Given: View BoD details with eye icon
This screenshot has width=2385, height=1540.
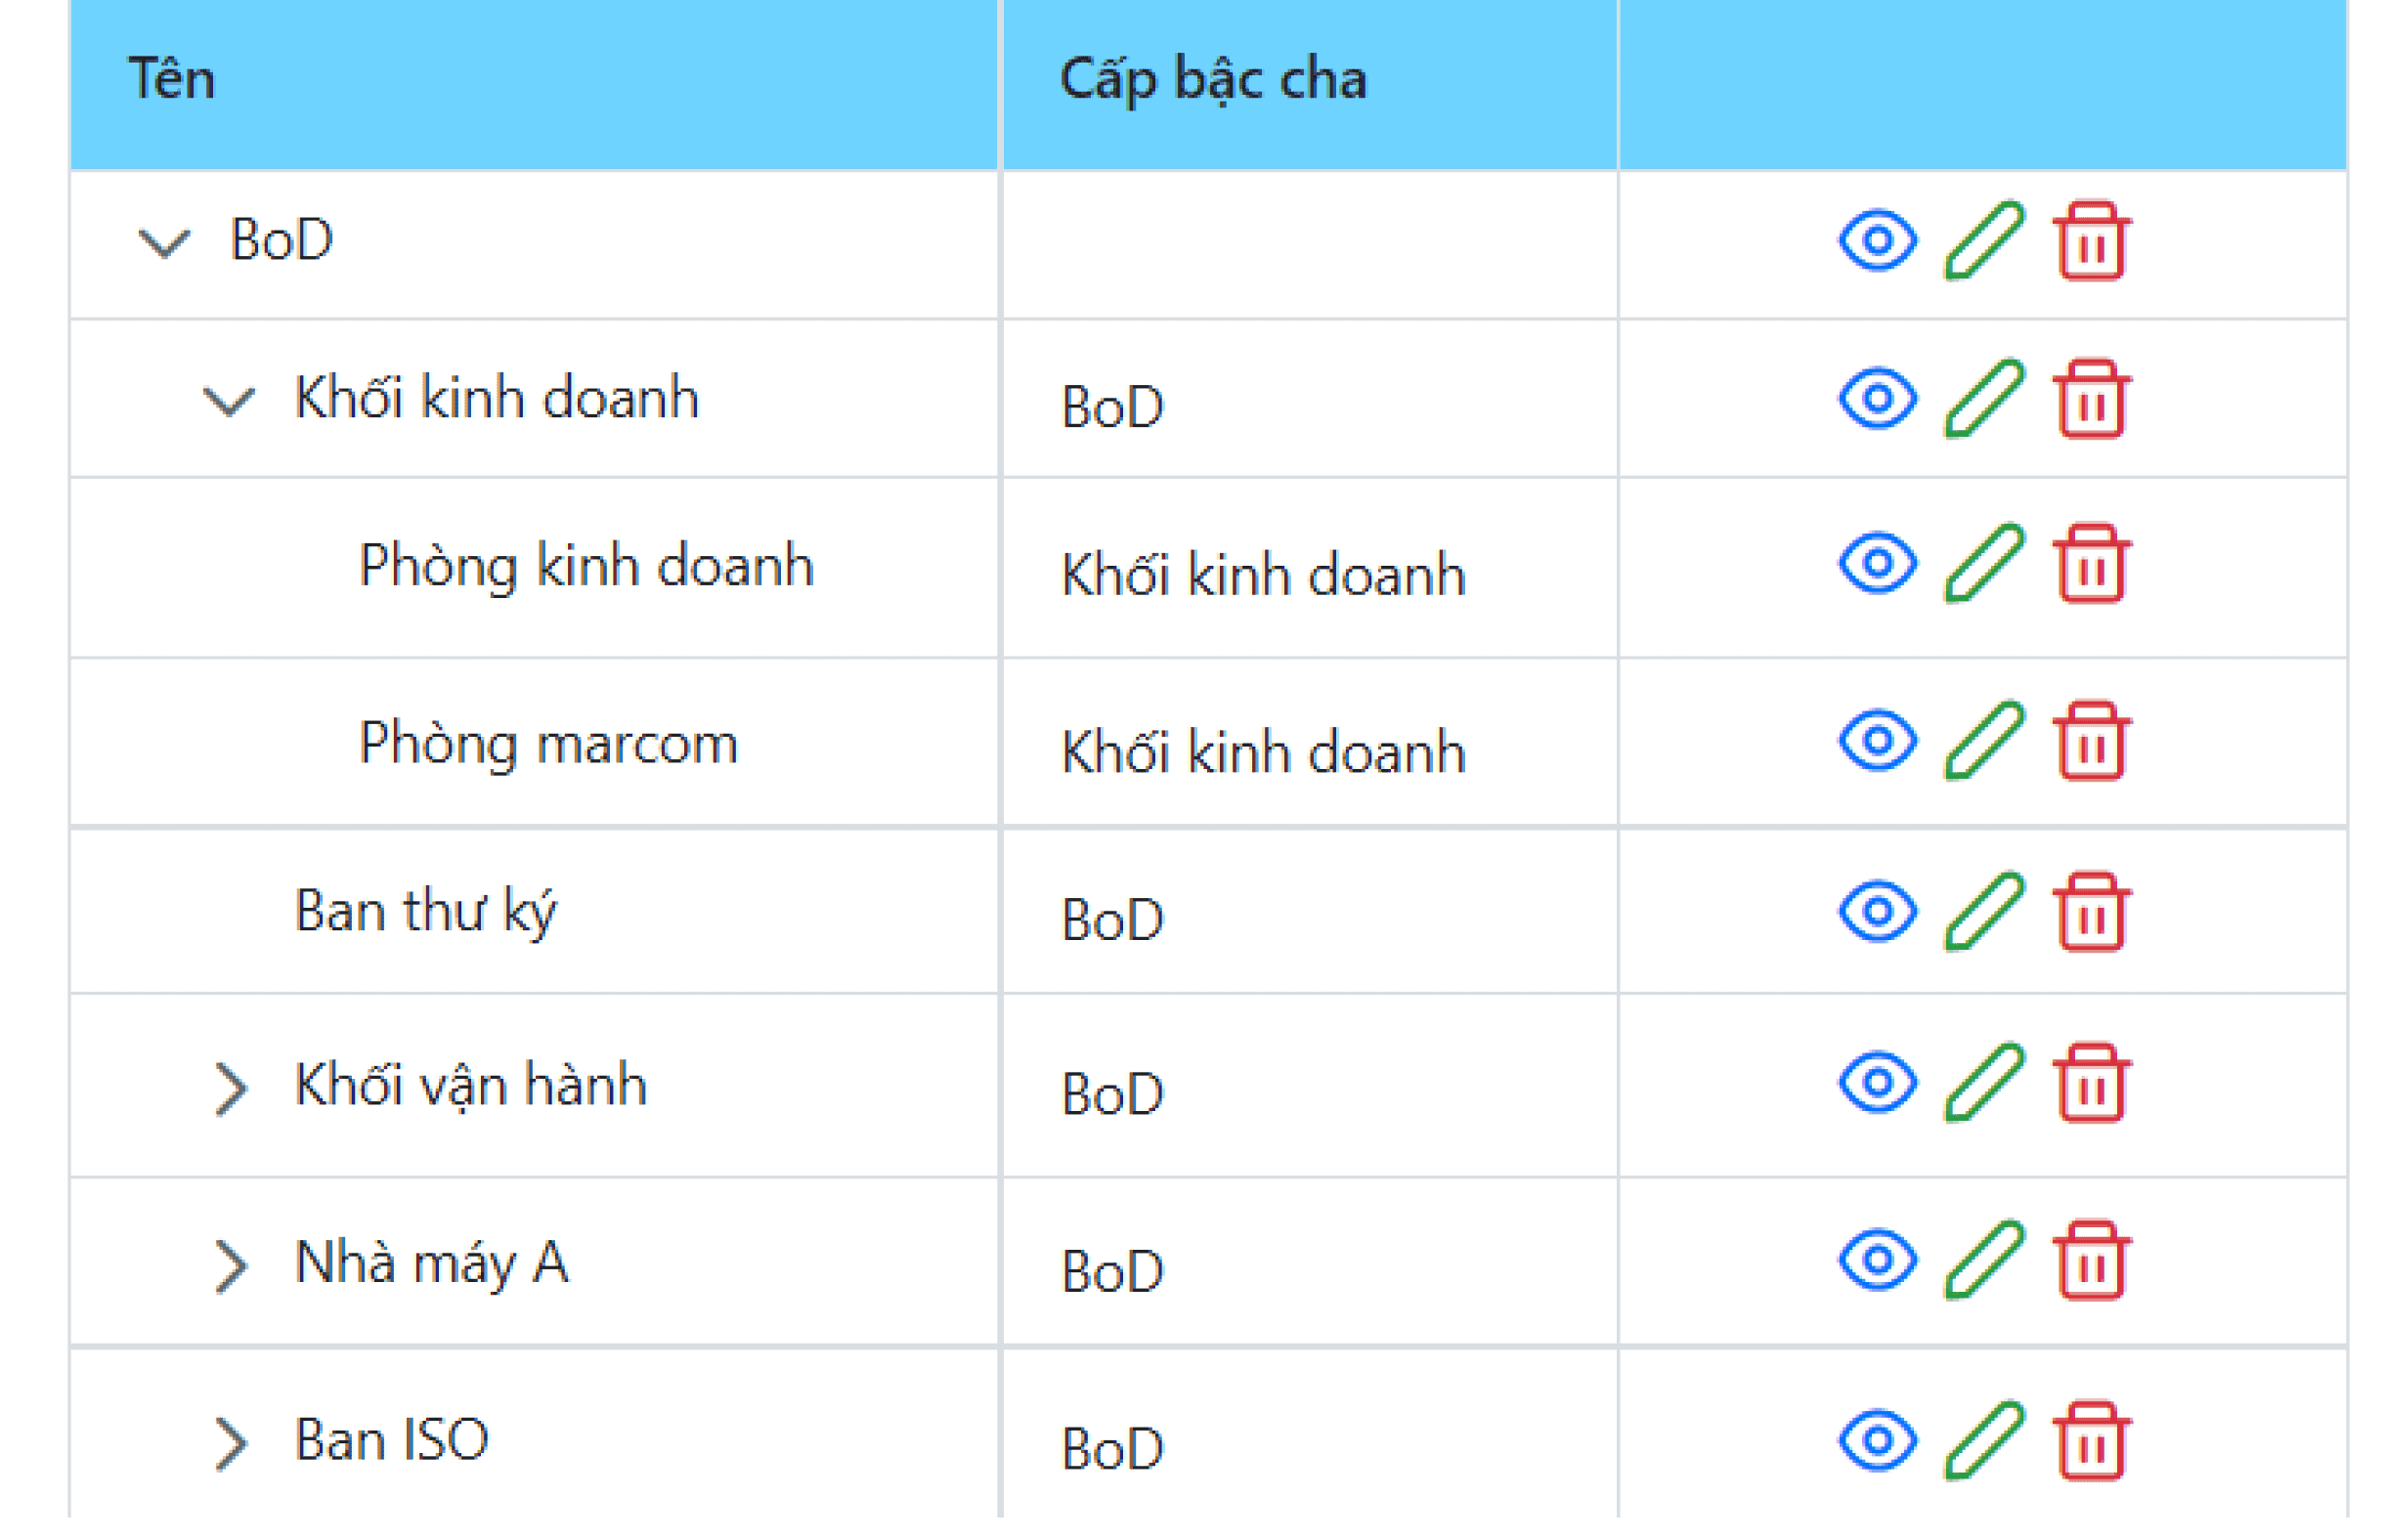Looking at the screenshot, I should 1879,242.
